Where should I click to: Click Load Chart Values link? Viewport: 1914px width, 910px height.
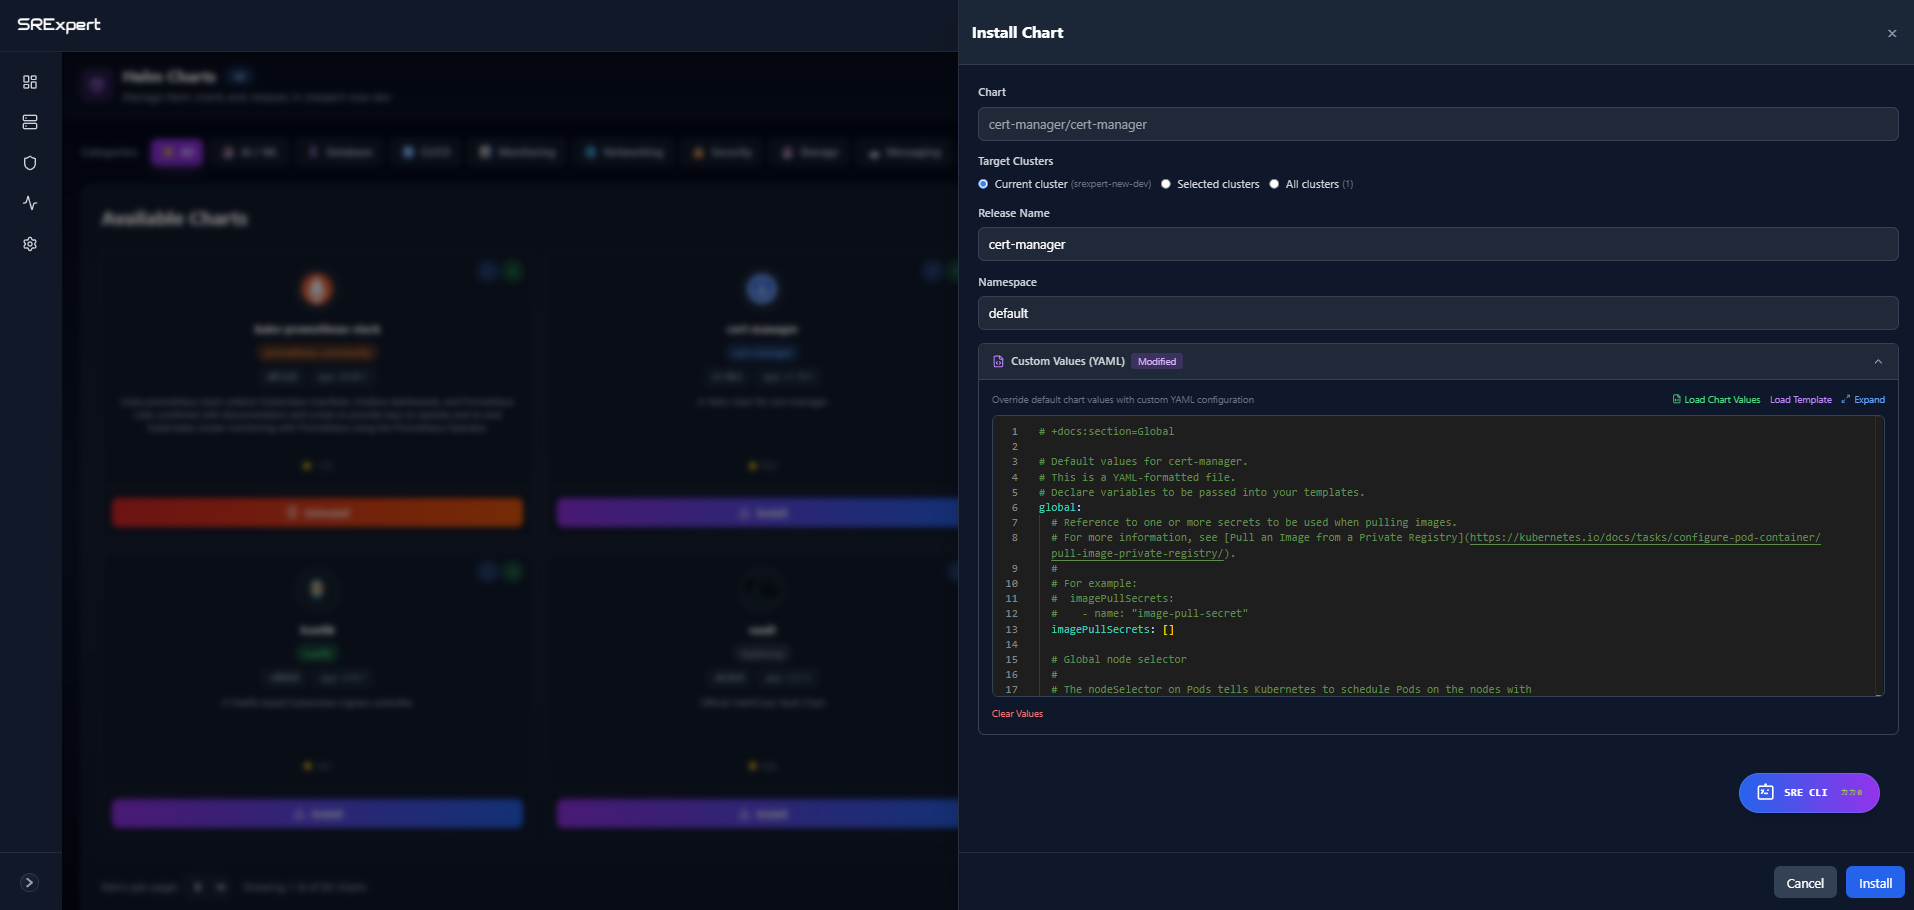tap(1716, 400)
